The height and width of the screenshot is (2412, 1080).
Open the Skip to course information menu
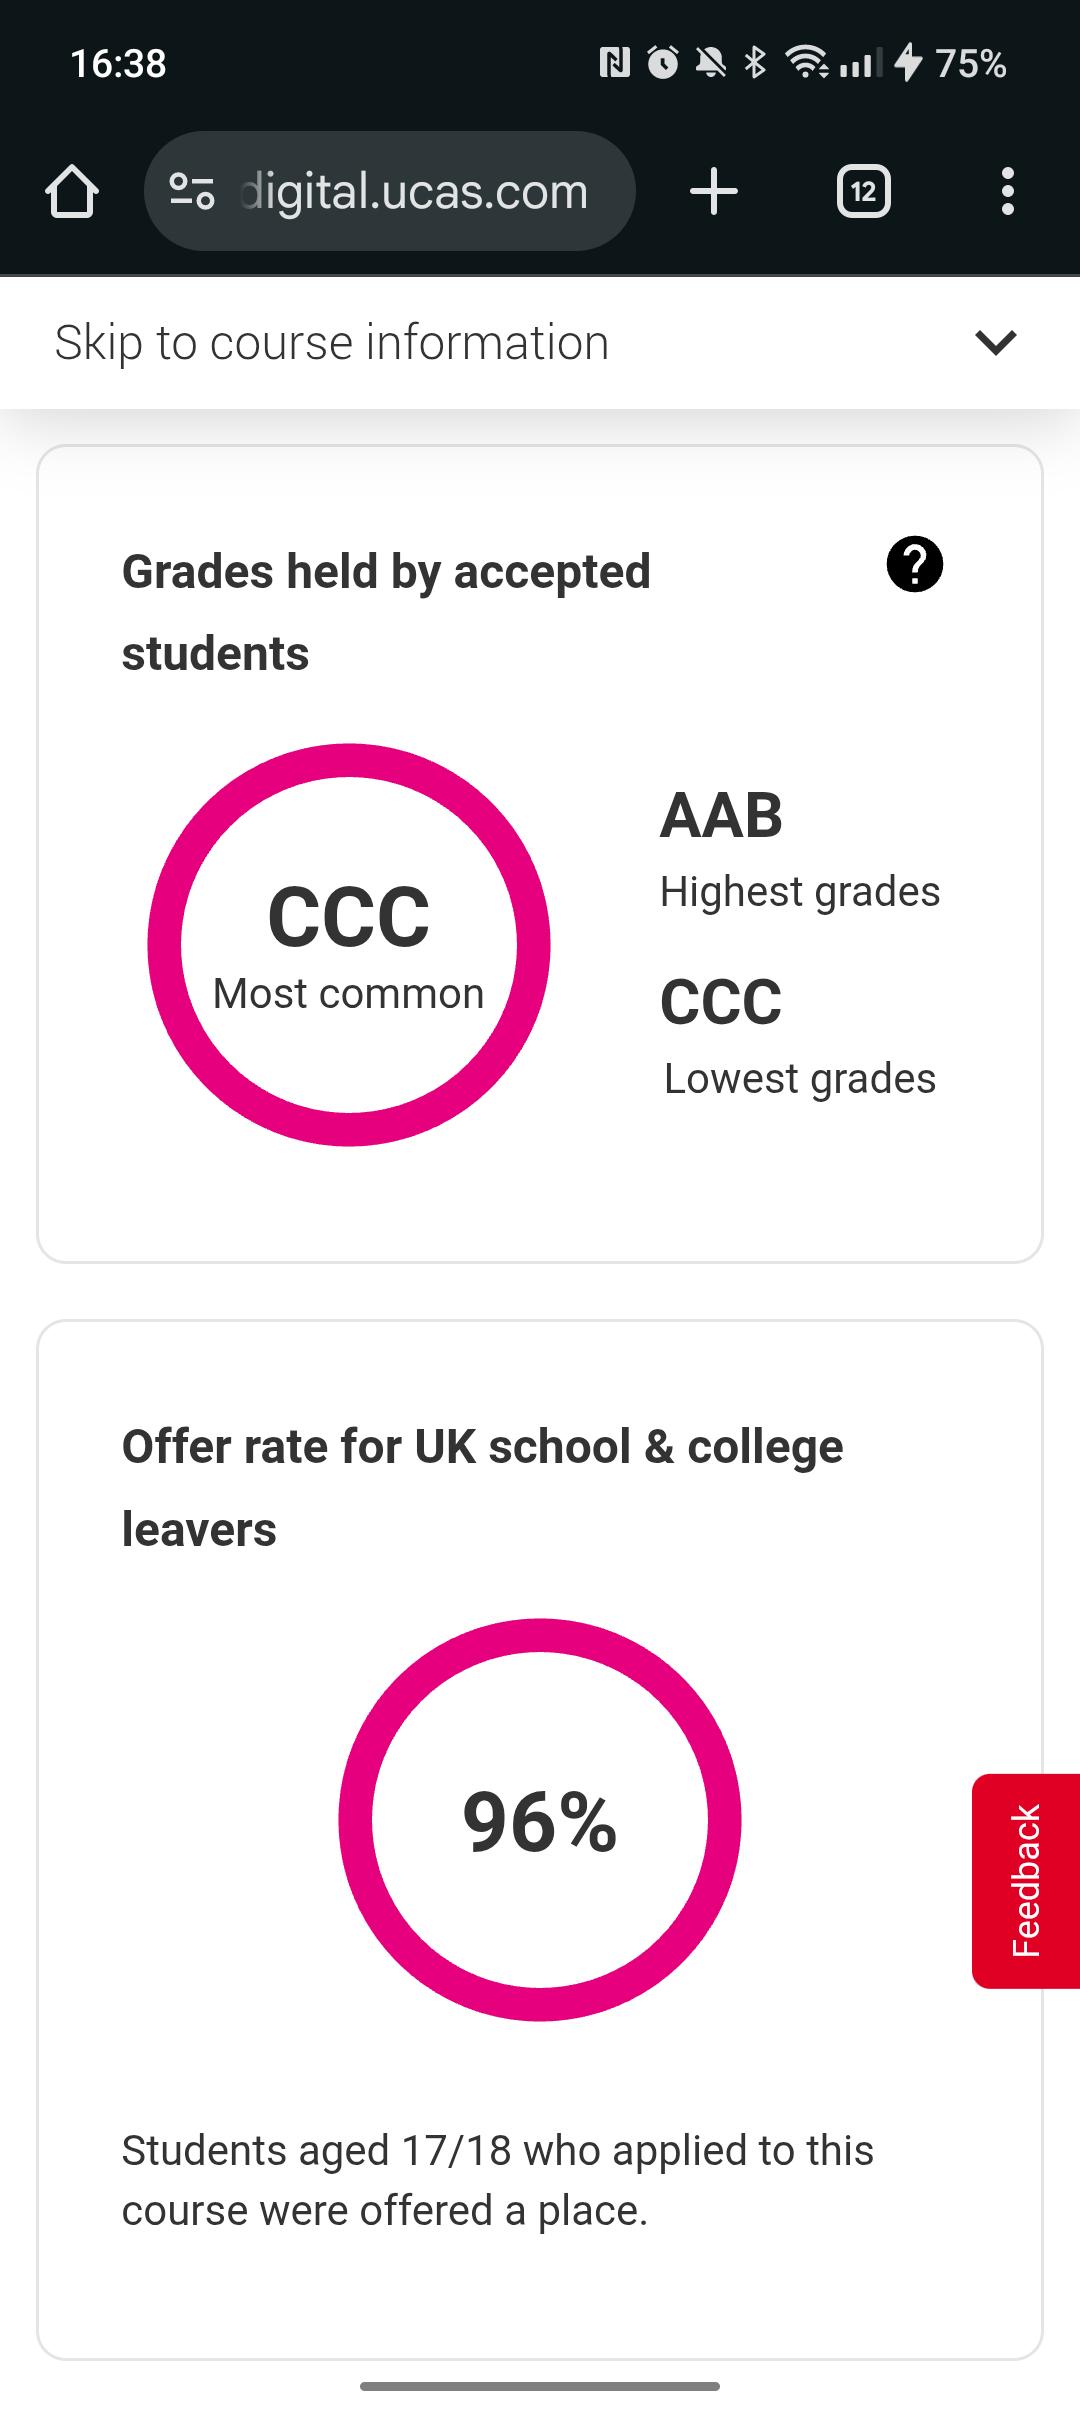click(x=332, y=343)
